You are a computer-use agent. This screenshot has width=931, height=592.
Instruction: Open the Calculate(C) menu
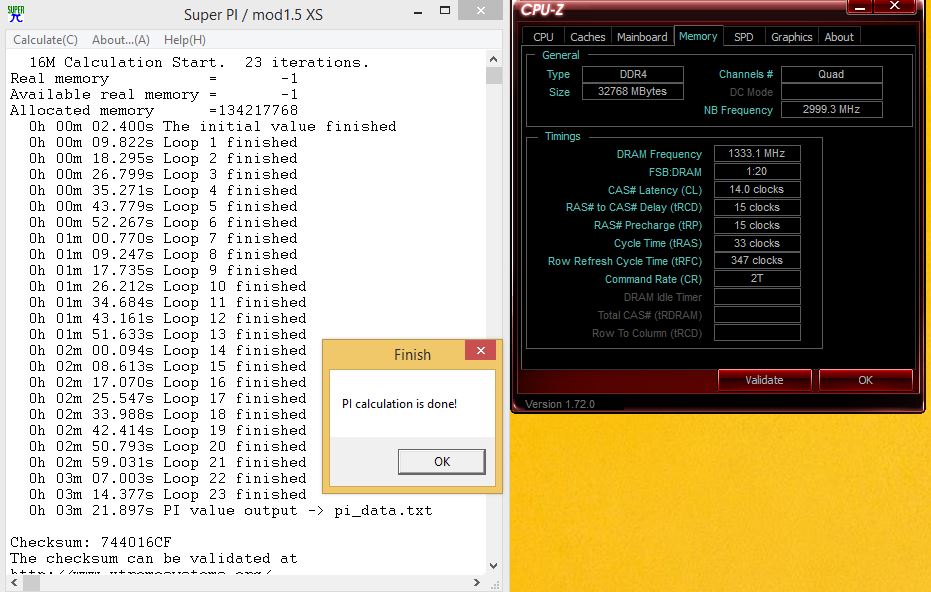(45, 40)
